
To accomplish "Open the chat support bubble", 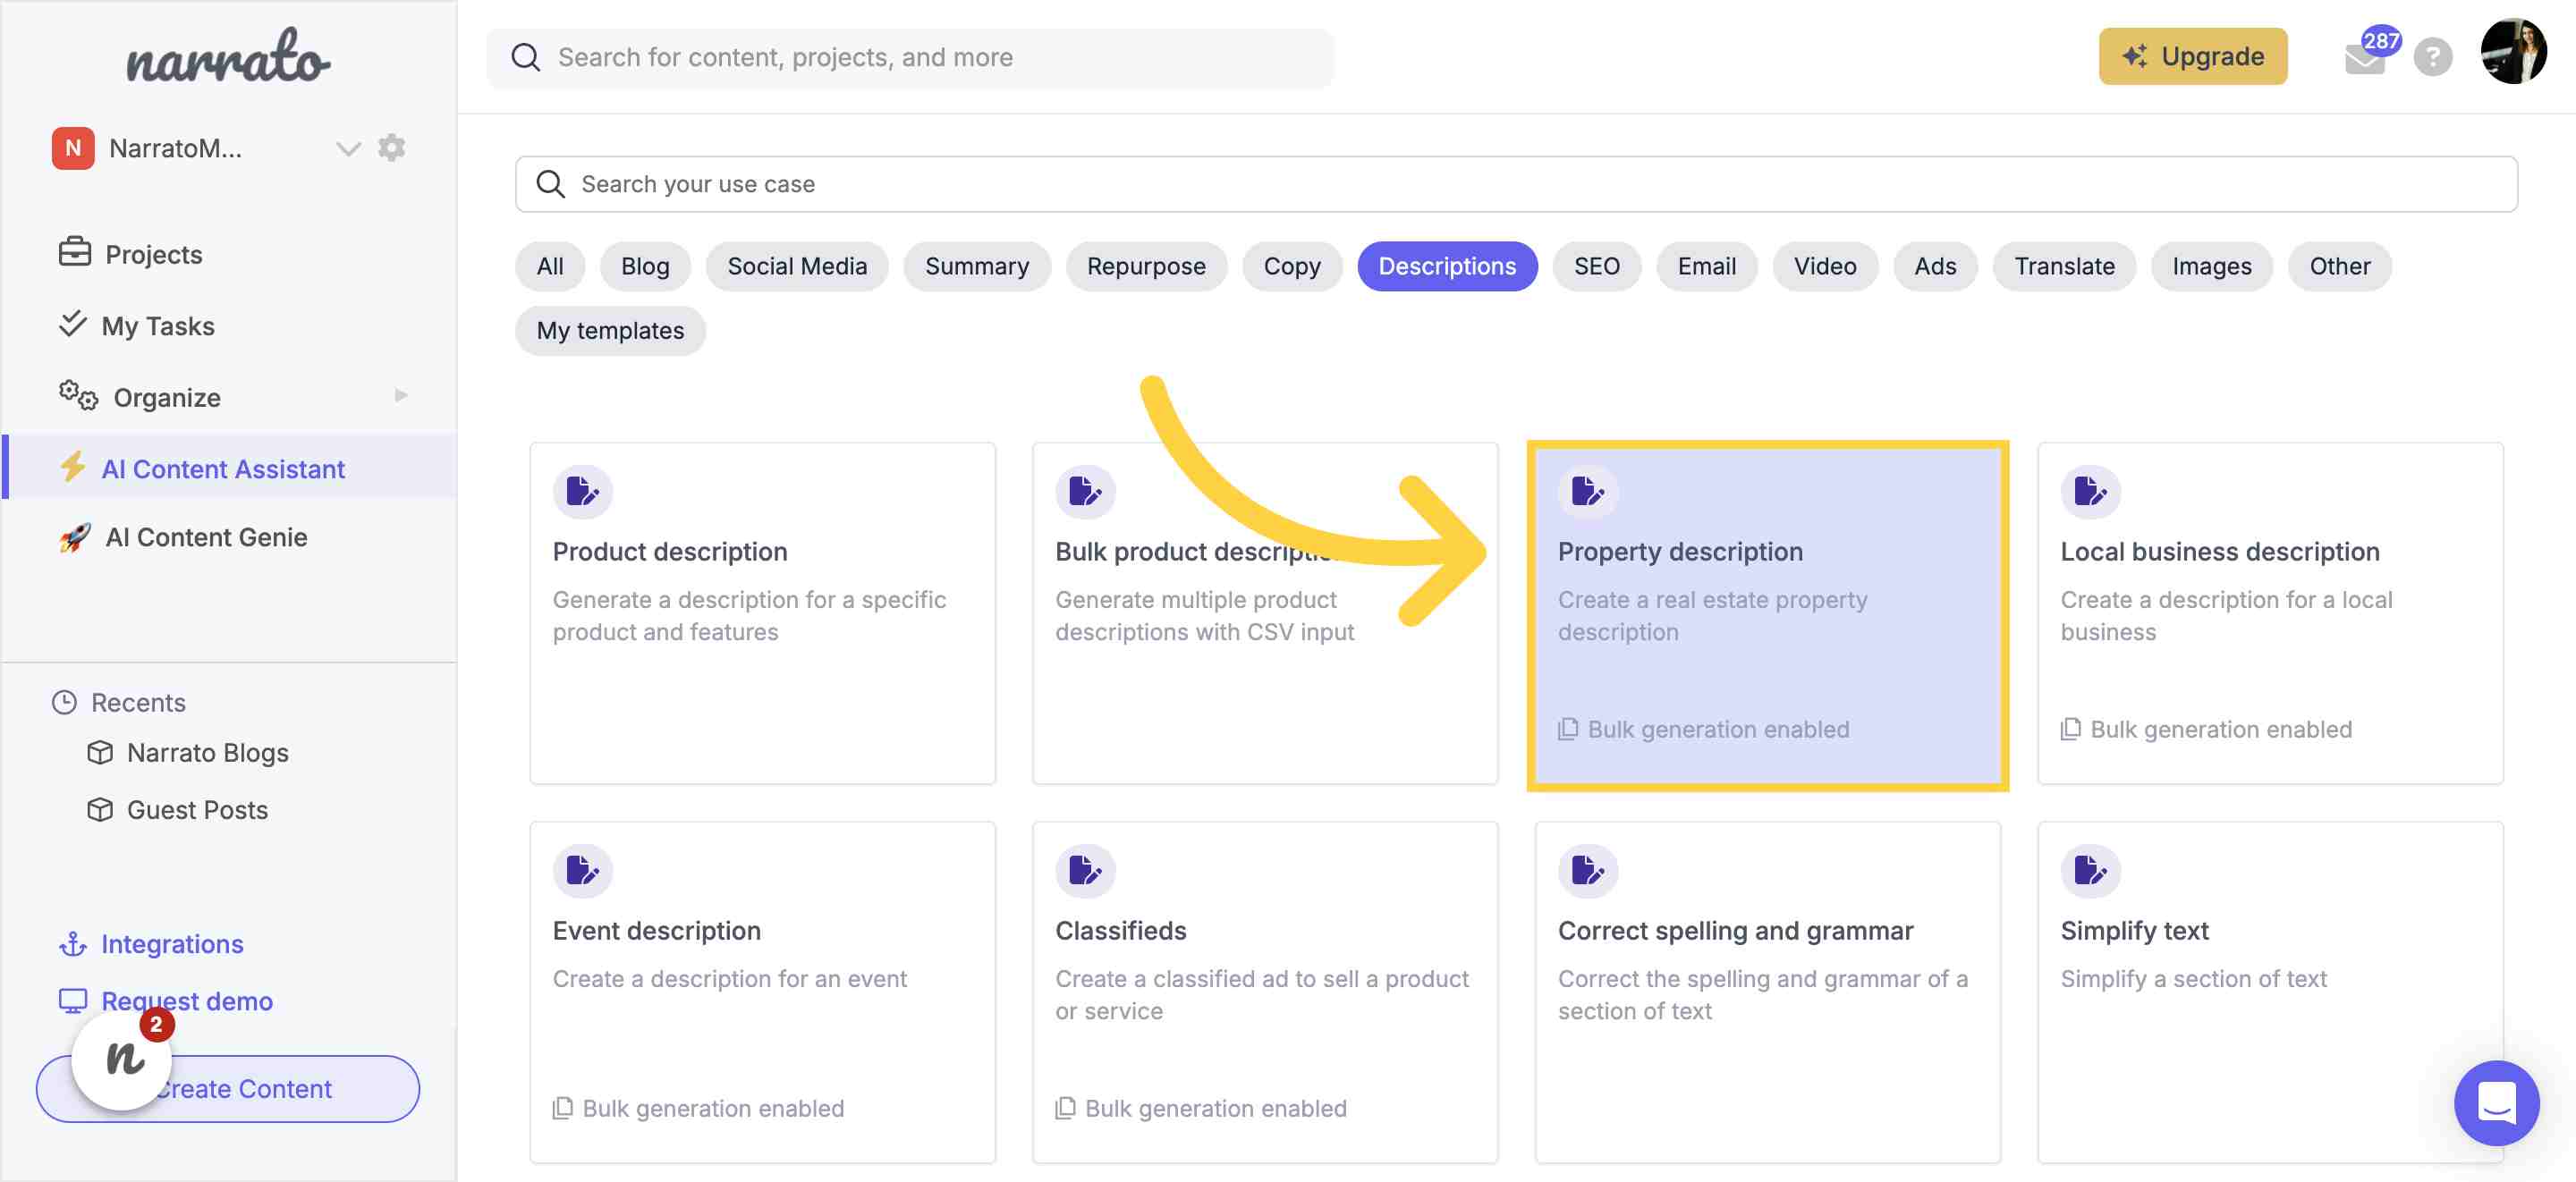I will tap(2497, 1103).
